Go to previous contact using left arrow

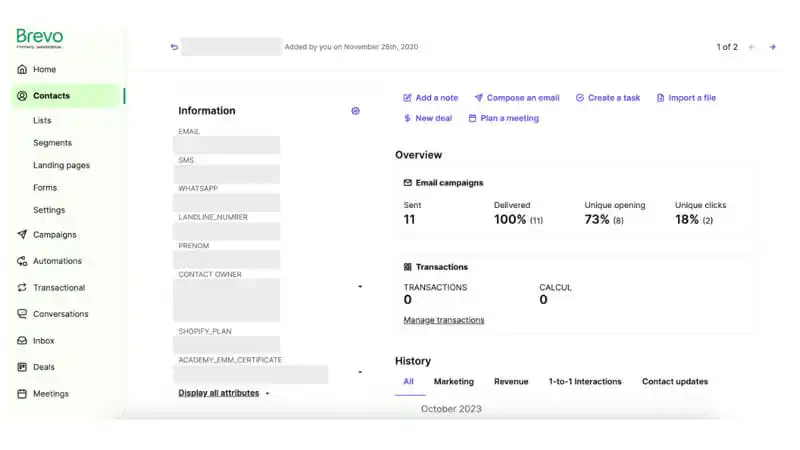click(x=752, y=47)
